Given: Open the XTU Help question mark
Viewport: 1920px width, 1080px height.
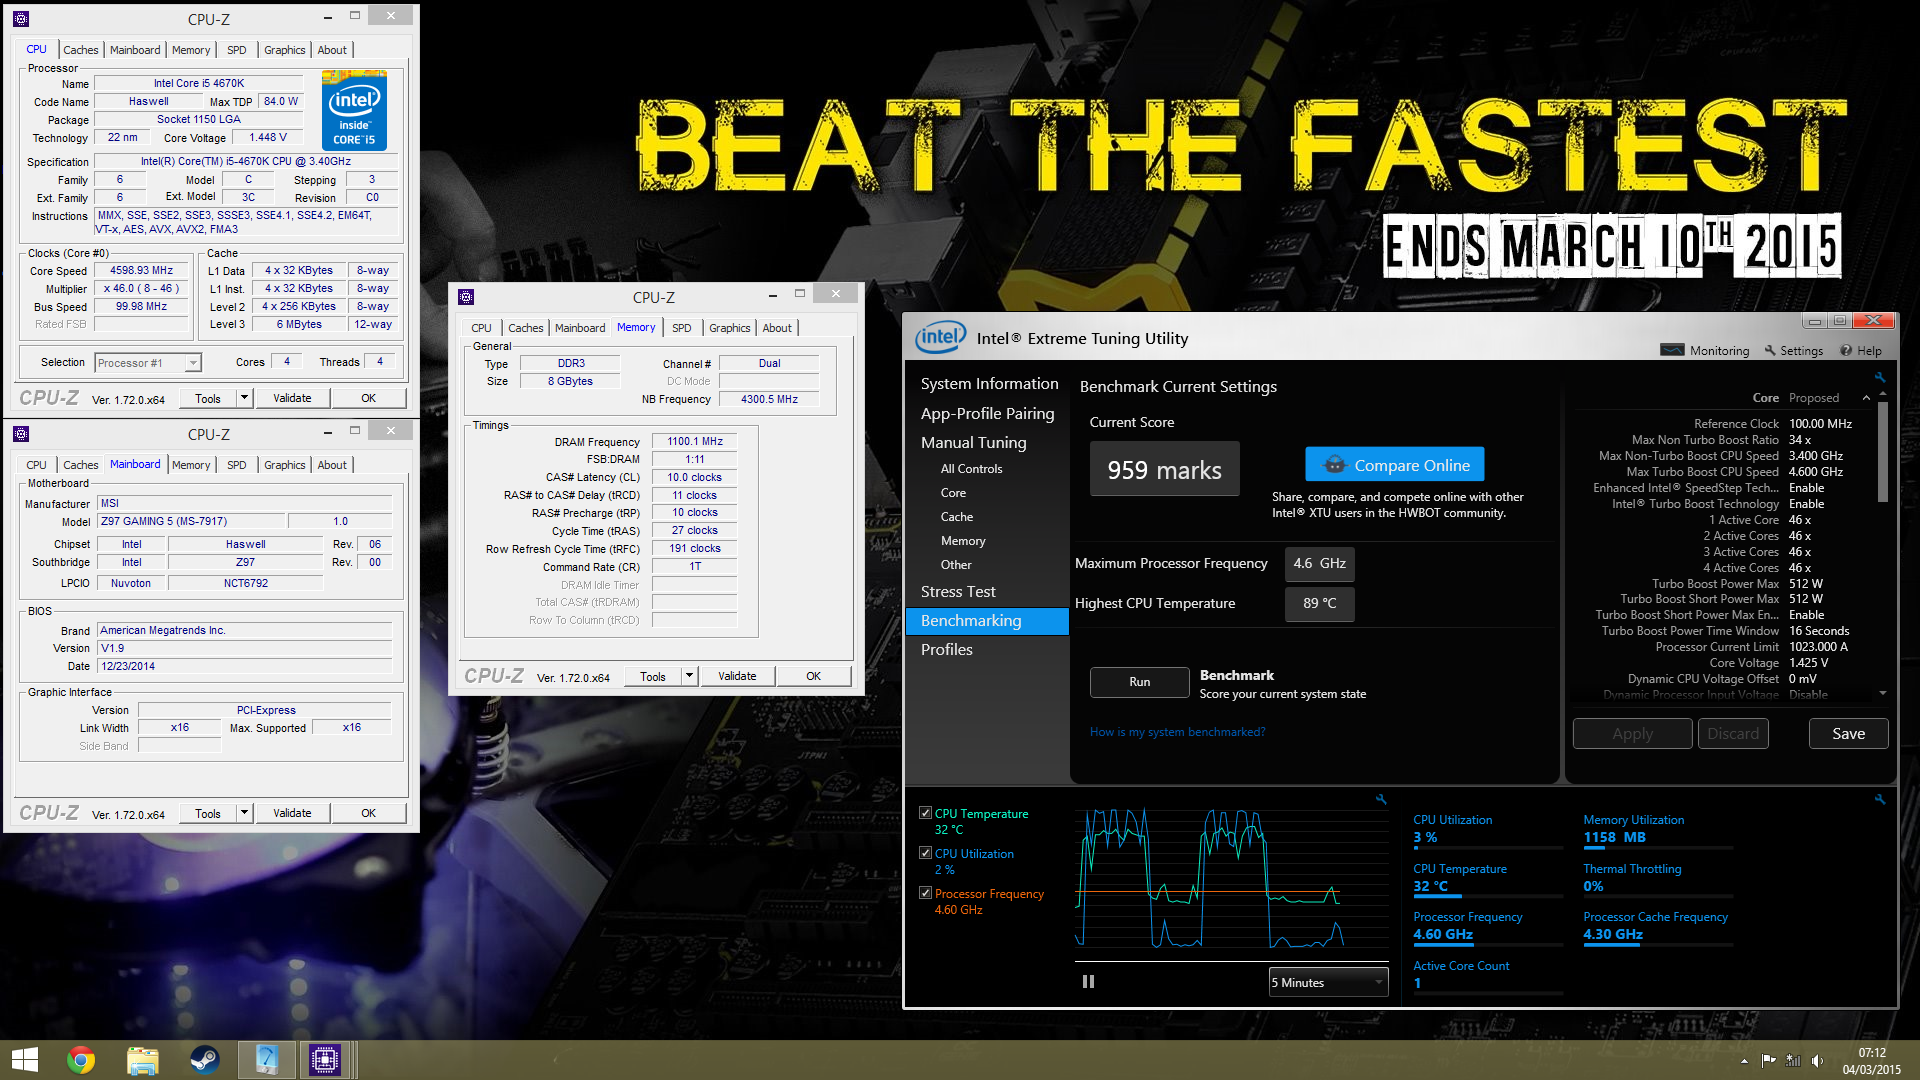Looking at the screenshot, I should (x=1846, y=351).
